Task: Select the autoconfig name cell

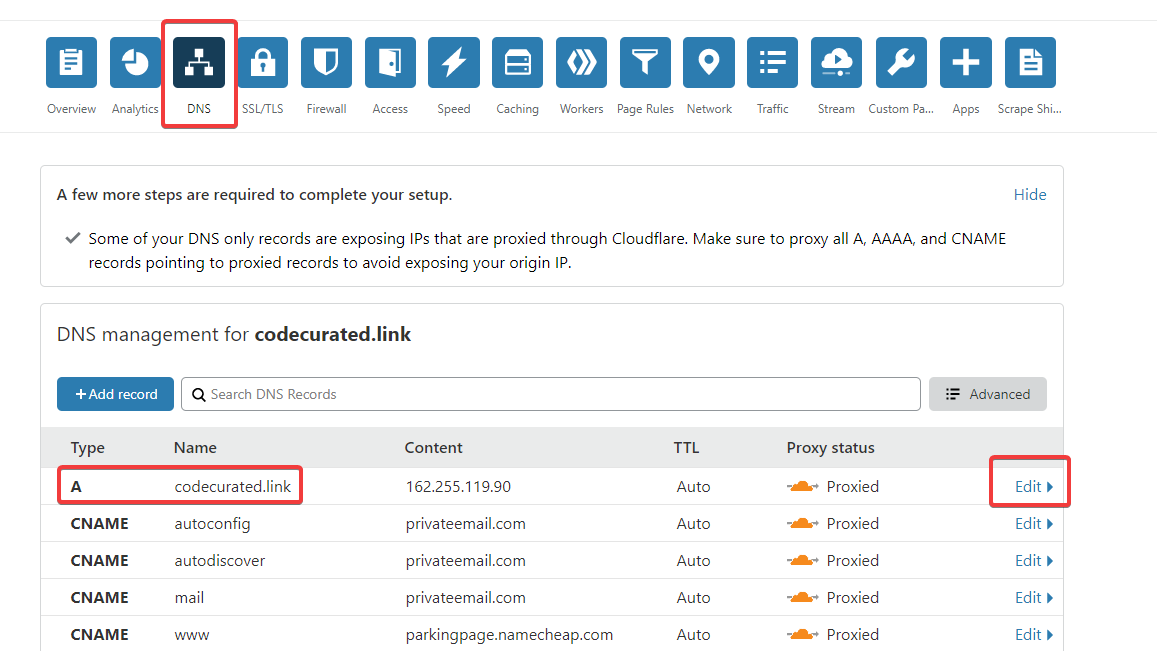Action: [x=213, y=523]
